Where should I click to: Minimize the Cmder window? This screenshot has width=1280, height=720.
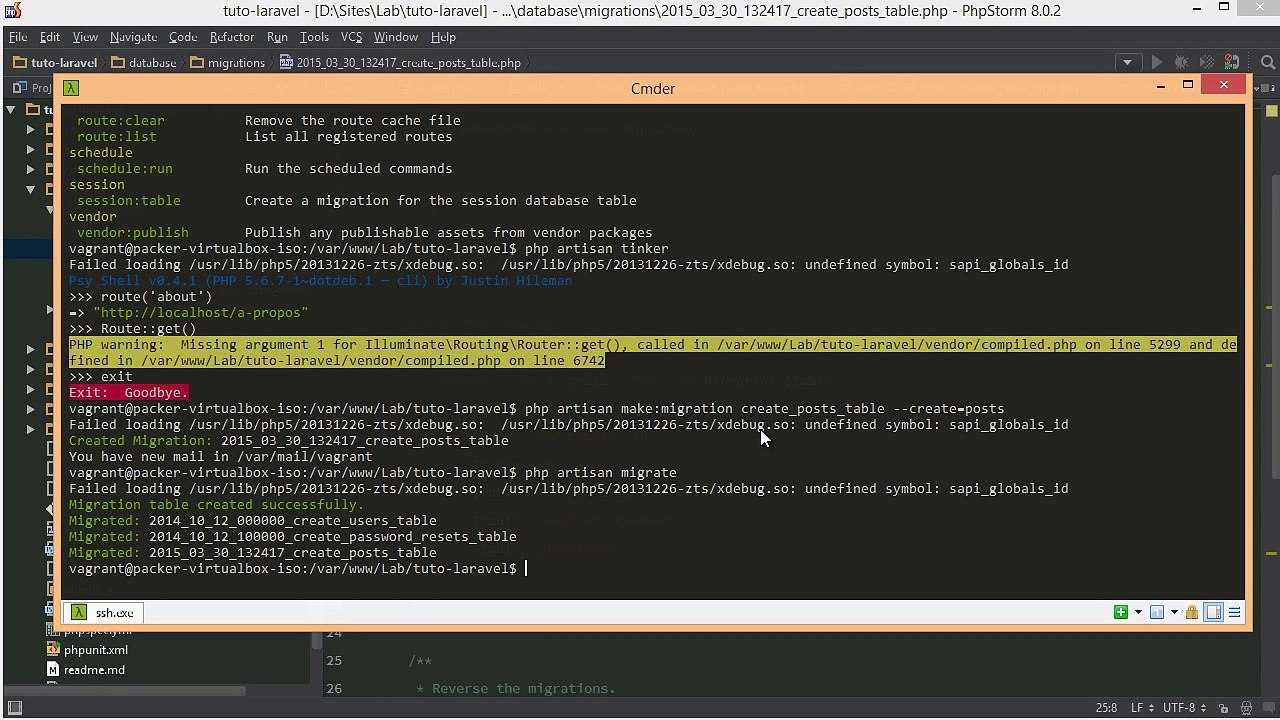1161,85
